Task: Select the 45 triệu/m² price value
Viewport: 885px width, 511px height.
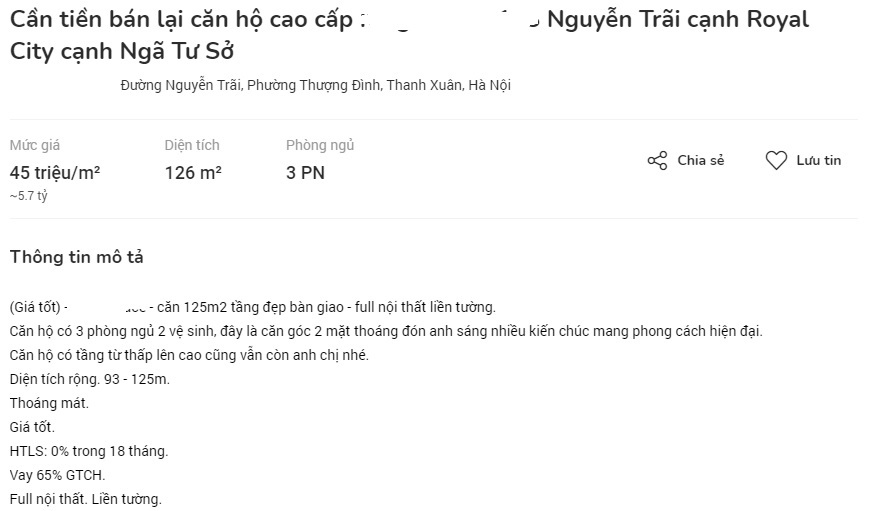Action: coord(55,173)
